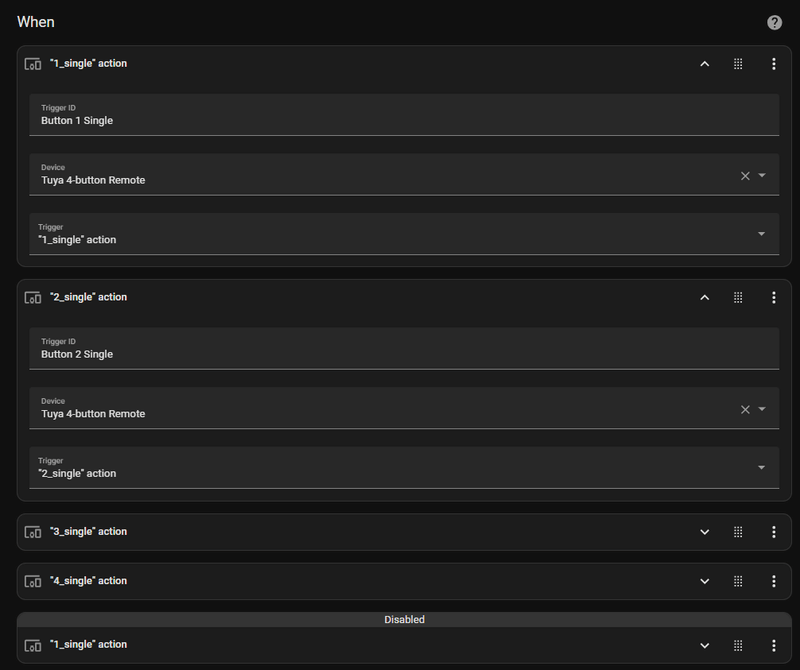Expand the "4_single" action trigger
The width and height of the screenshot is (800, 670).
tap(704, 581)
